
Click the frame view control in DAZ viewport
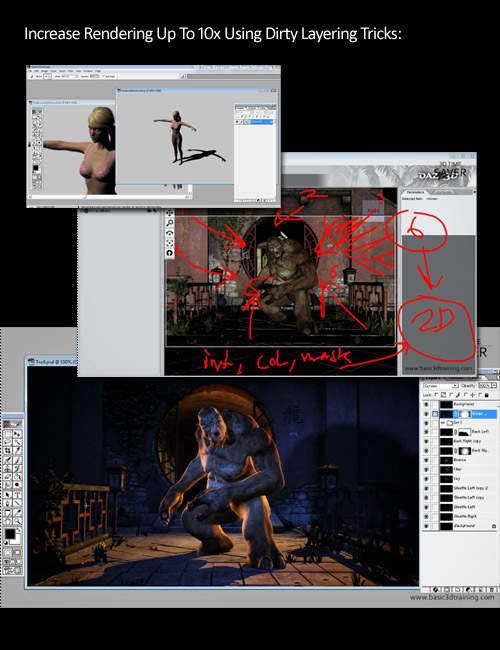point(170,243)
